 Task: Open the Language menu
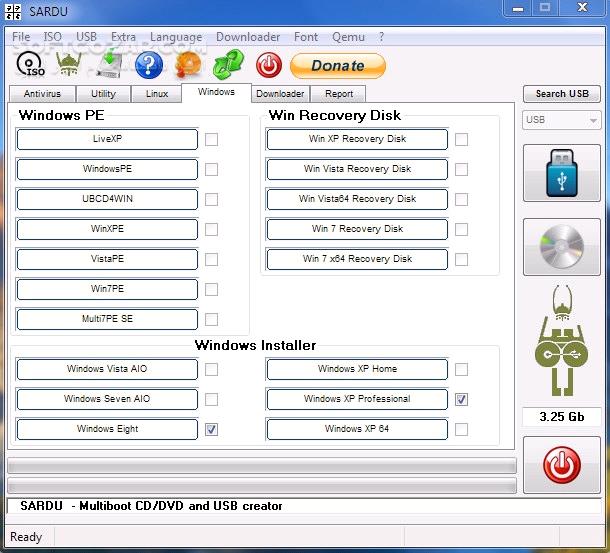click(x=176, y=37)
